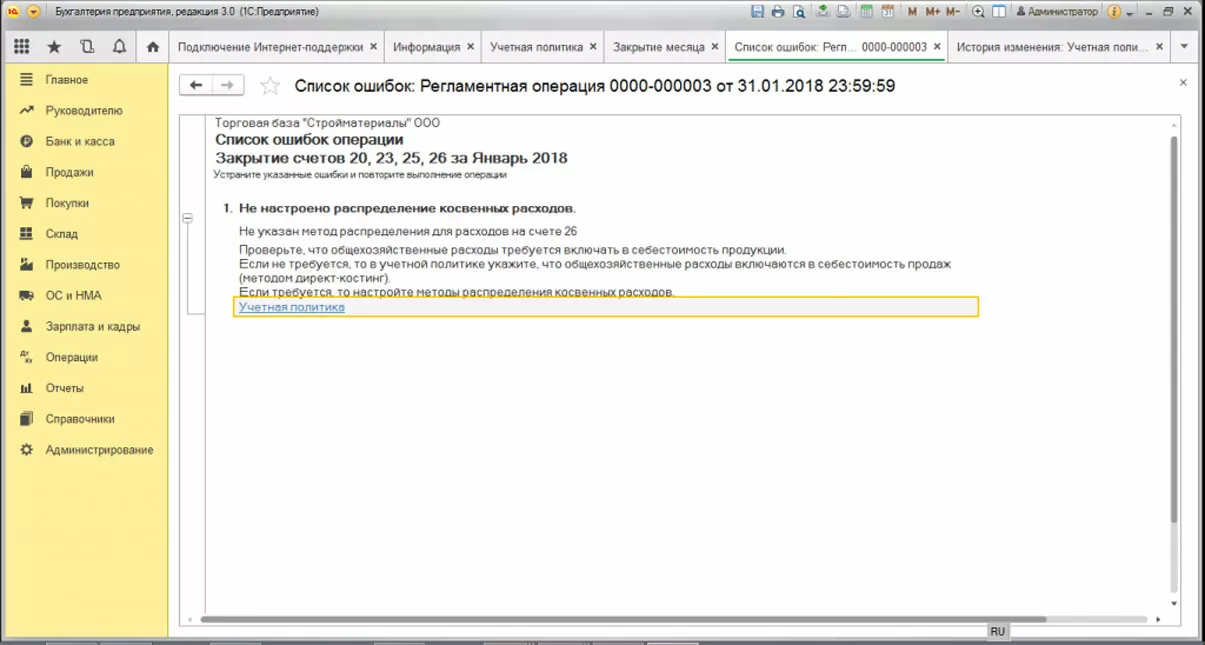
Task: Click the Администрирование gear icon
Action: pyautogui.click(x=27, y=450)
